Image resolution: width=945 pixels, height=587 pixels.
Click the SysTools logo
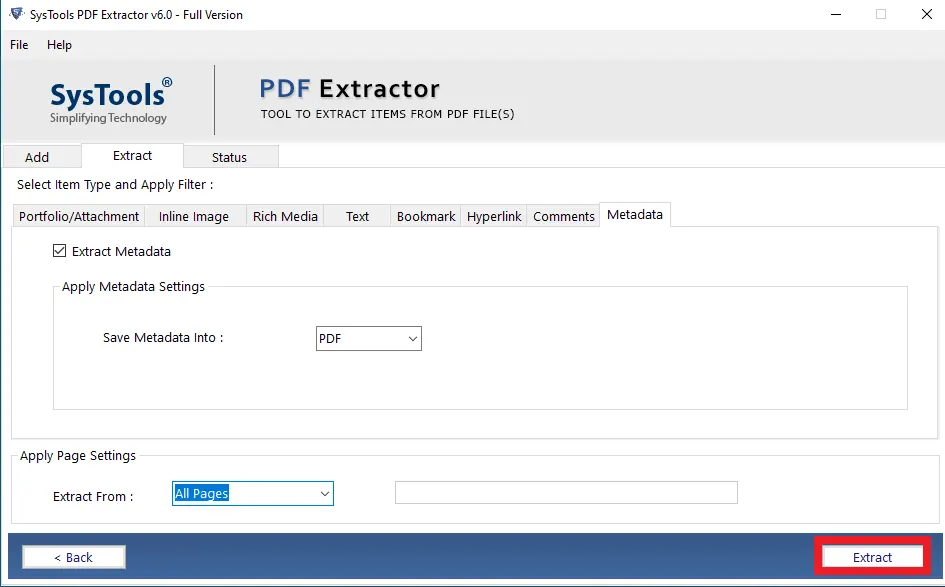[110, 101]
